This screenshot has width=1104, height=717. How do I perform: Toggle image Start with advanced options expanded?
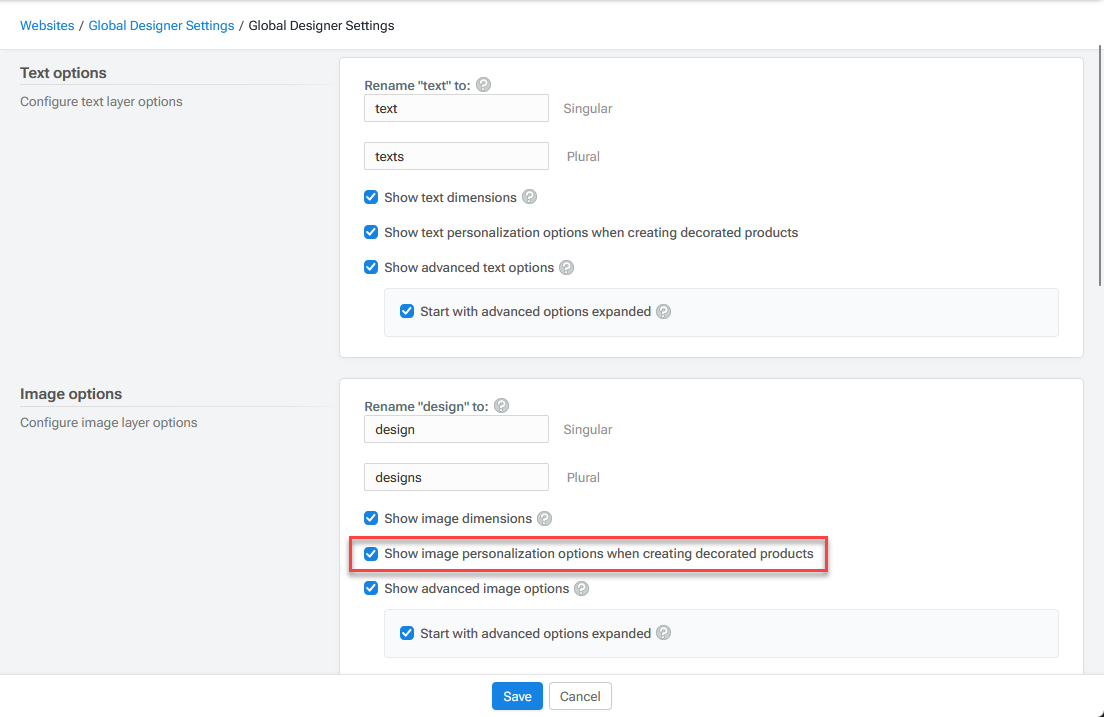[x=407, y=632]
